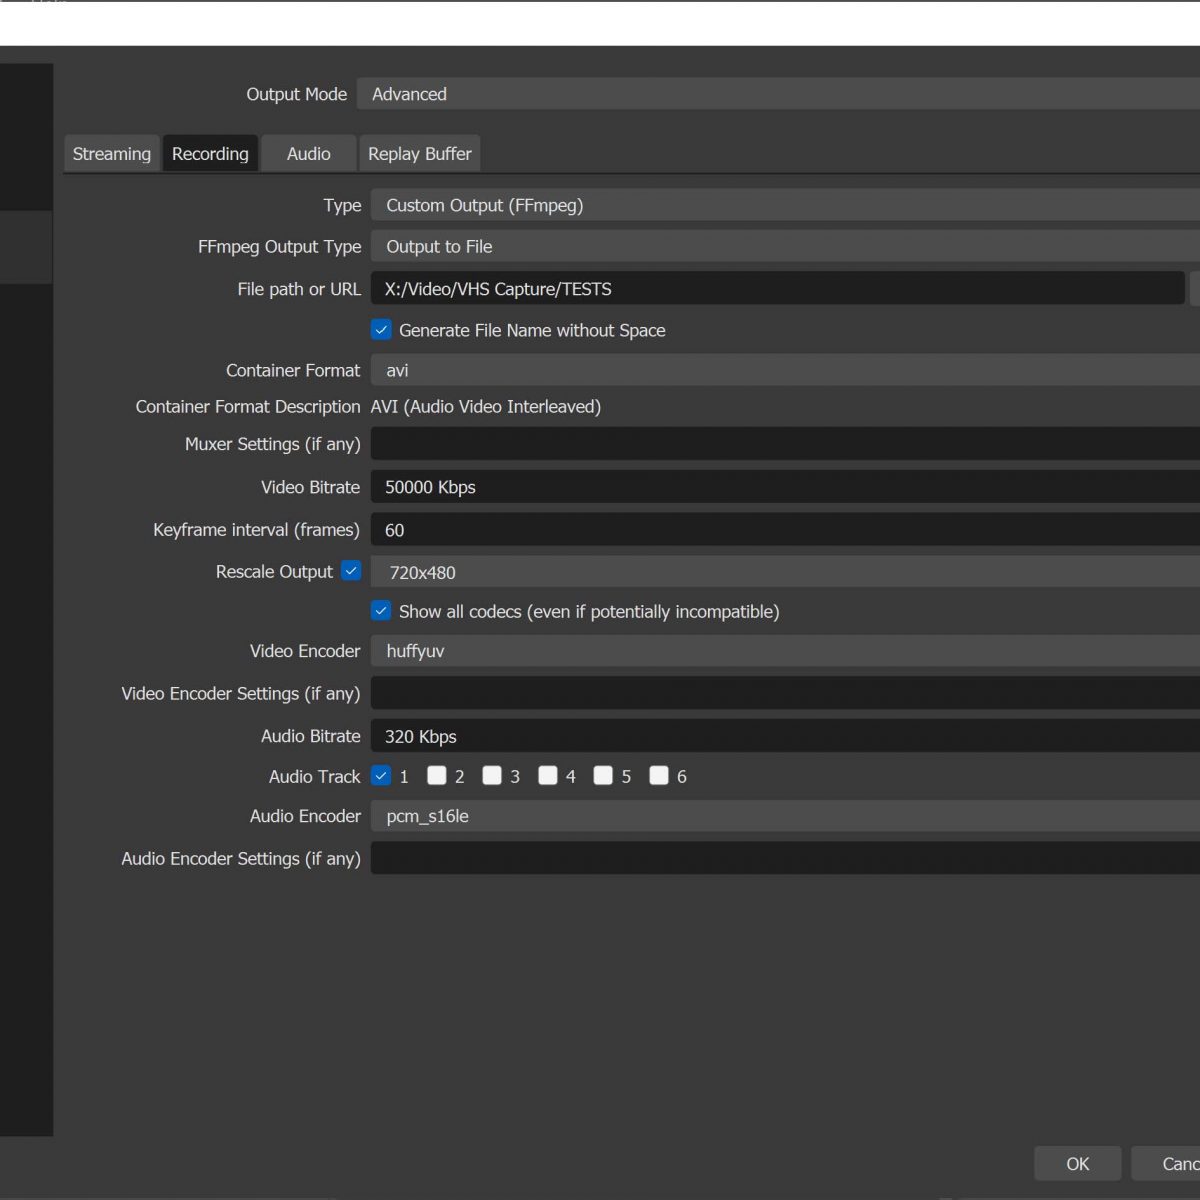Open the Container Format dropdown

(x=785, y=370)
